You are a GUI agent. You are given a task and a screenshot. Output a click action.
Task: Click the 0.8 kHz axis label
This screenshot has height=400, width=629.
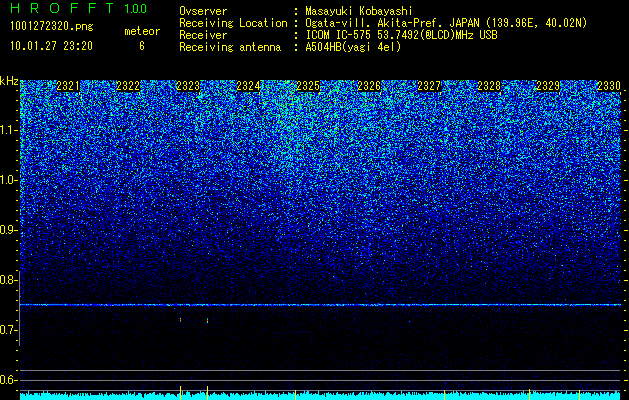click(8, 280)
